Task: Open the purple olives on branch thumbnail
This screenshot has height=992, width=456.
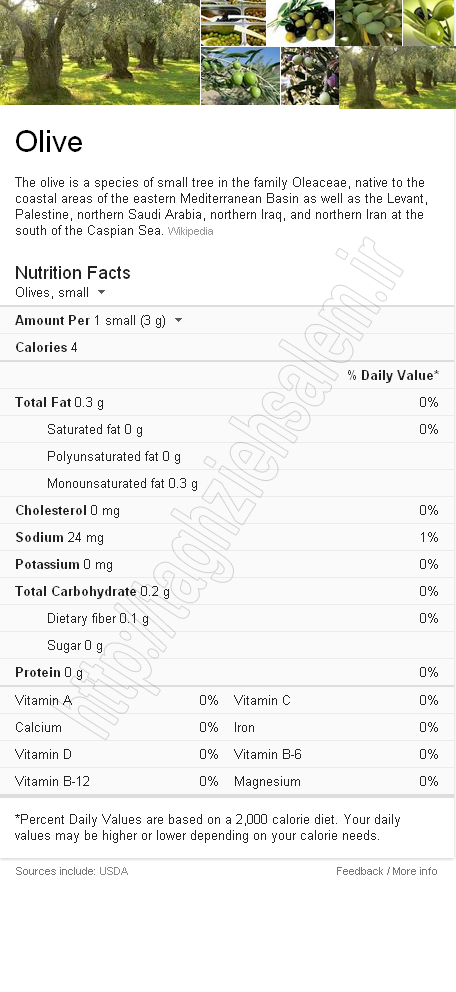Action: pyautogui.click(x=310, y=76)
